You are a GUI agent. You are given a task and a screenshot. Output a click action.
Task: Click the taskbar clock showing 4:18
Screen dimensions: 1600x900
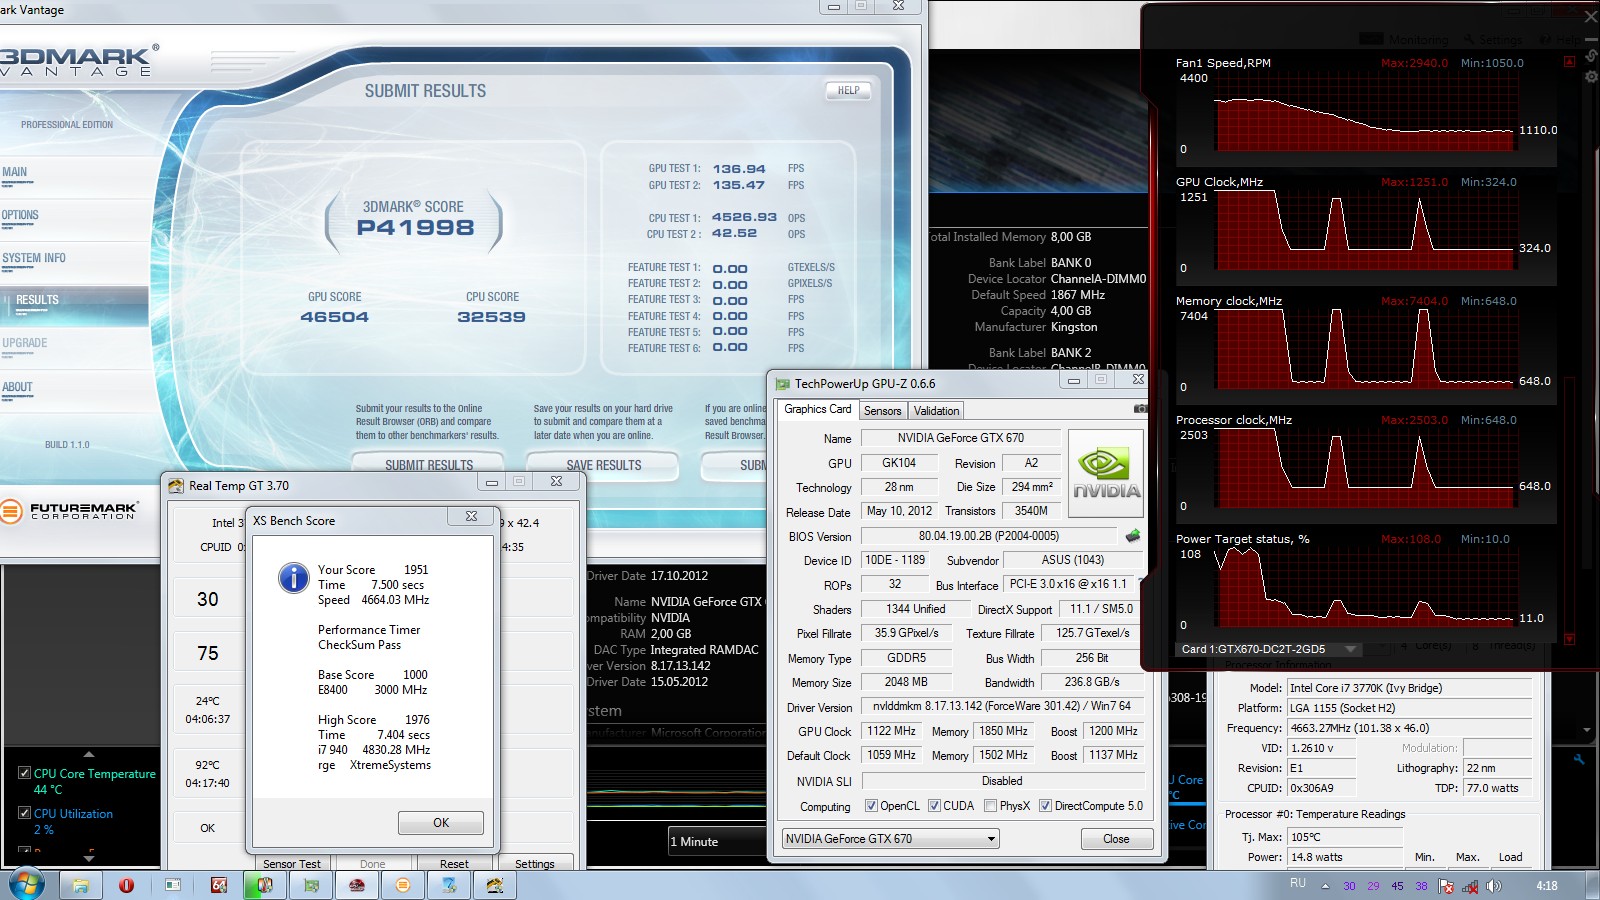click(x=1546, y=886)
